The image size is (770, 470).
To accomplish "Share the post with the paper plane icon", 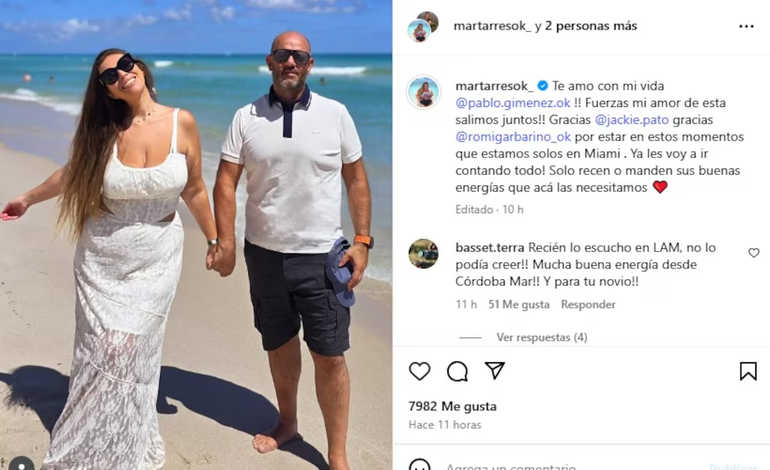I will (x=495, y=370).
